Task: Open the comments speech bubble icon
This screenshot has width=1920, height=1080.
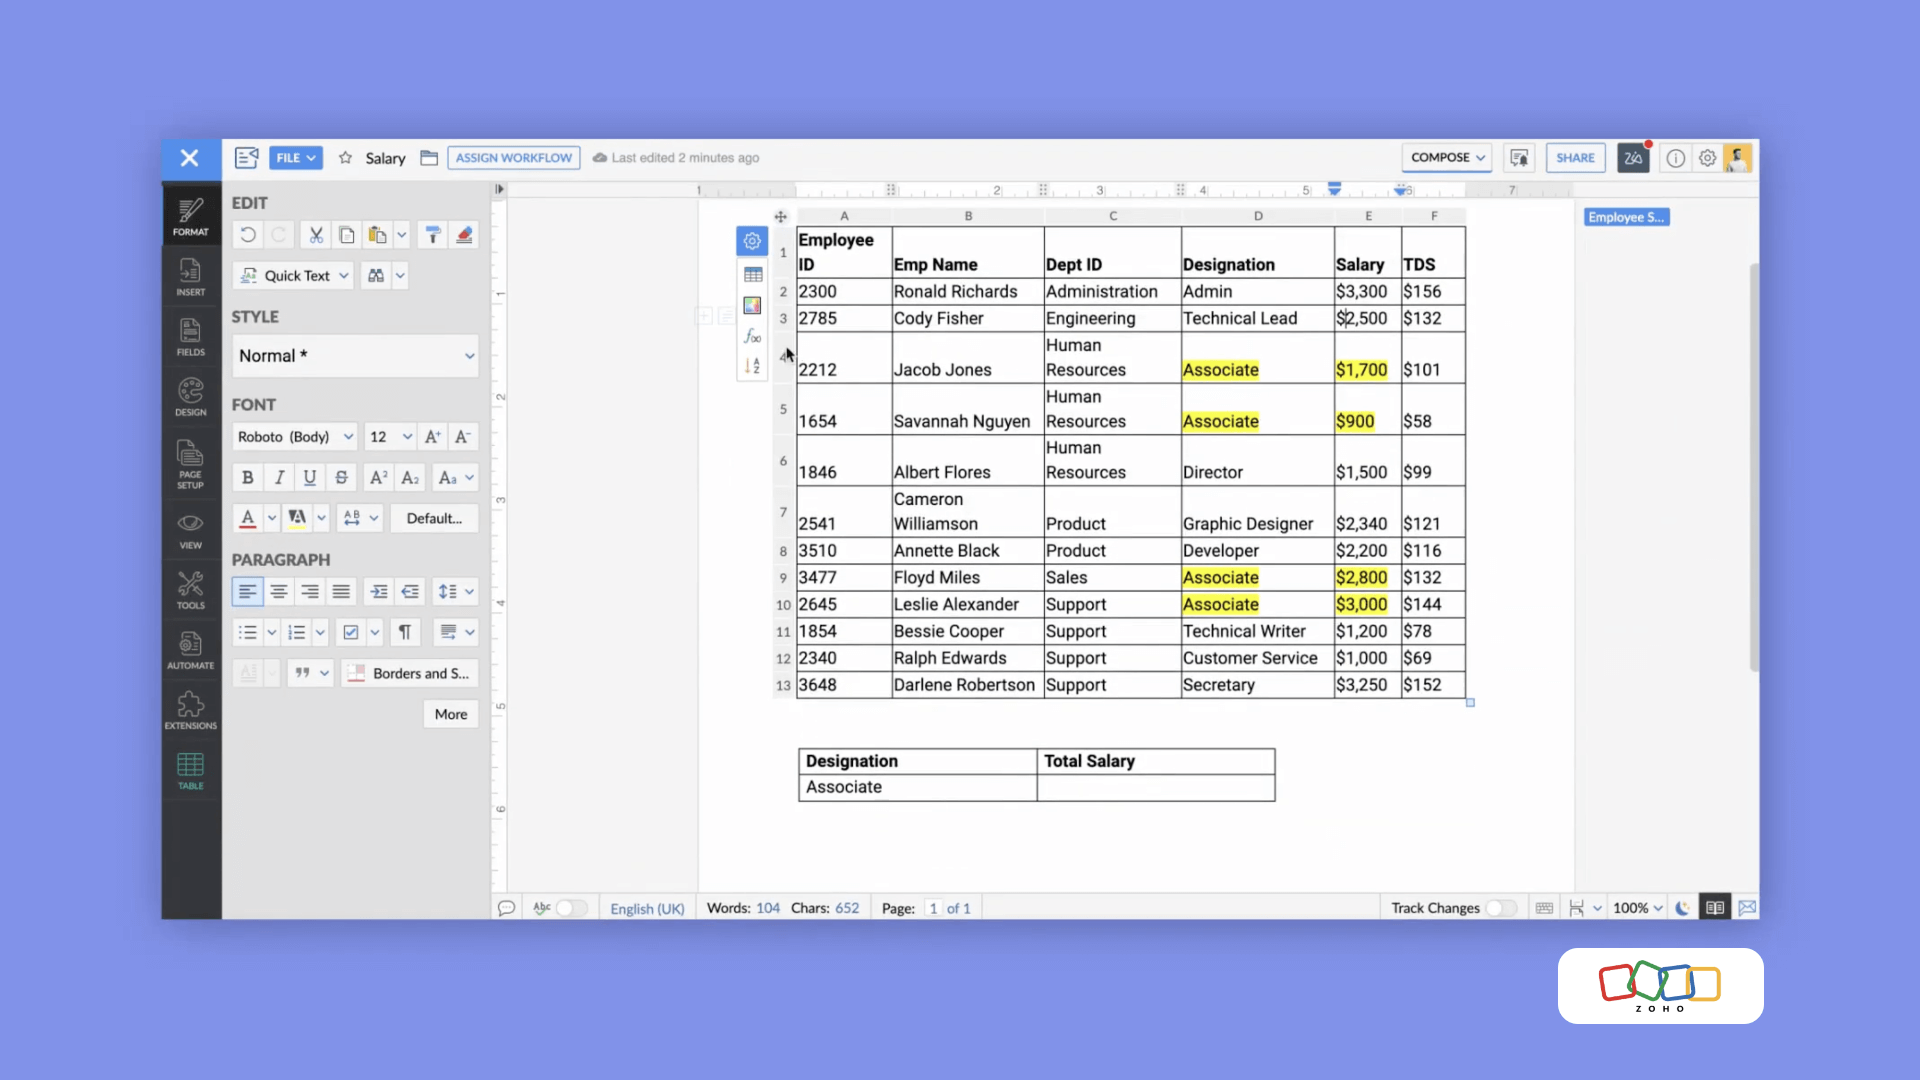Action: pyautogui.click(x=506, y=908)
